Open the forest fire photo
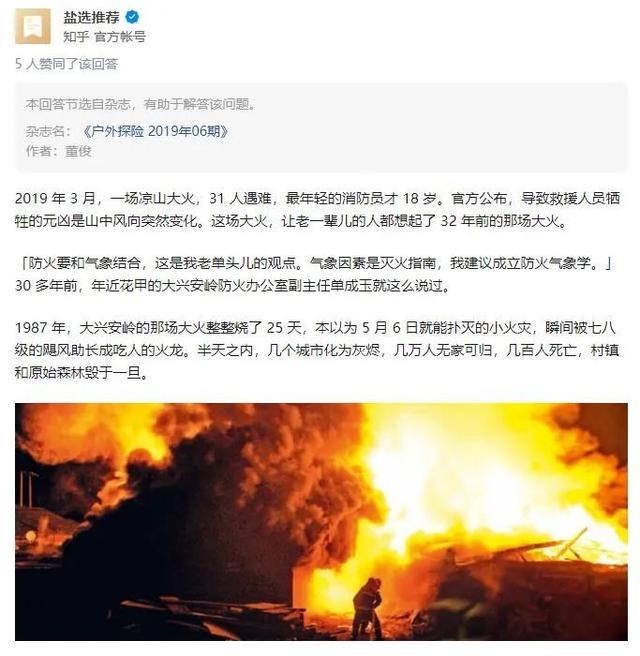The image size is (640, 656). 321,522
